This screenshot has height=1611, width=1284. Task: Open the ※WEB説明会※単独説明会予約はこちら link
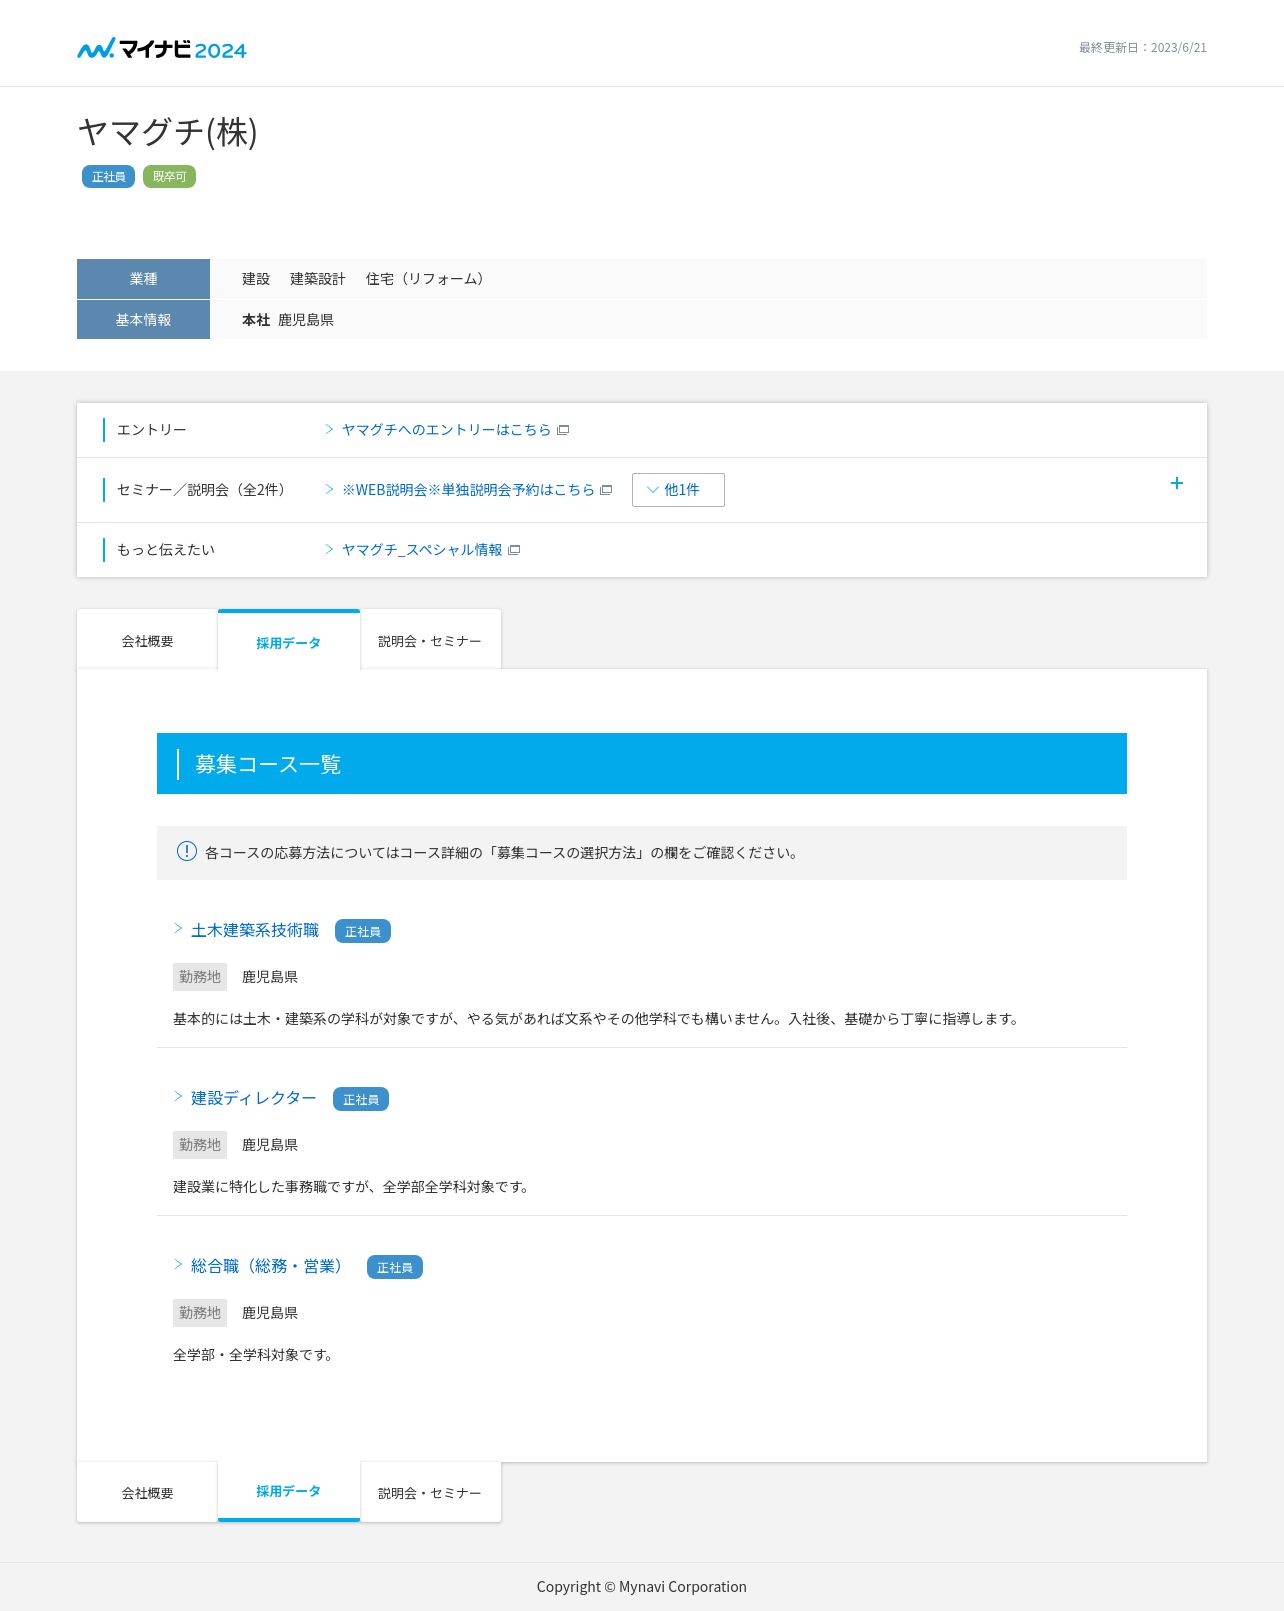click(468, 490)
